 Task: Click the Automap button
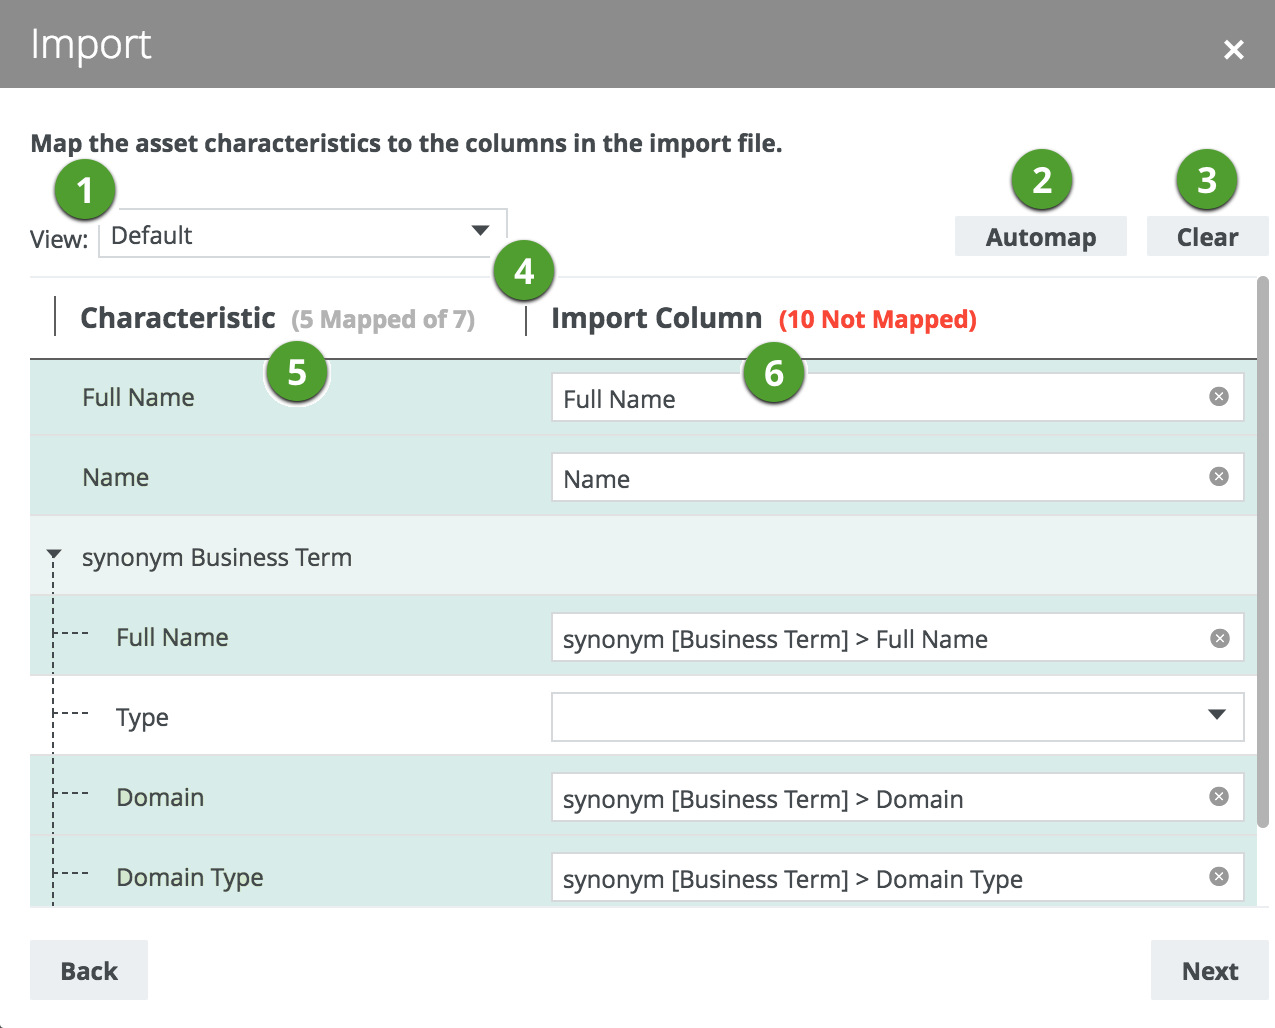[x=1040, y=237]
